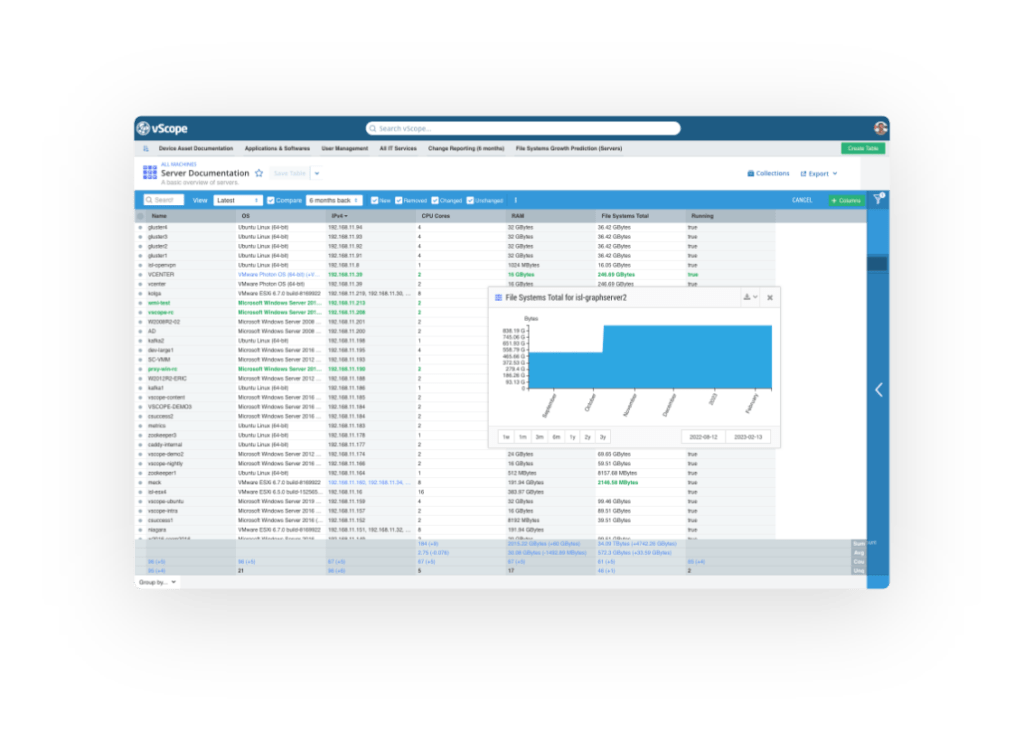
Task: Click the row marker beside VCENTER
Action: [140, 275]
